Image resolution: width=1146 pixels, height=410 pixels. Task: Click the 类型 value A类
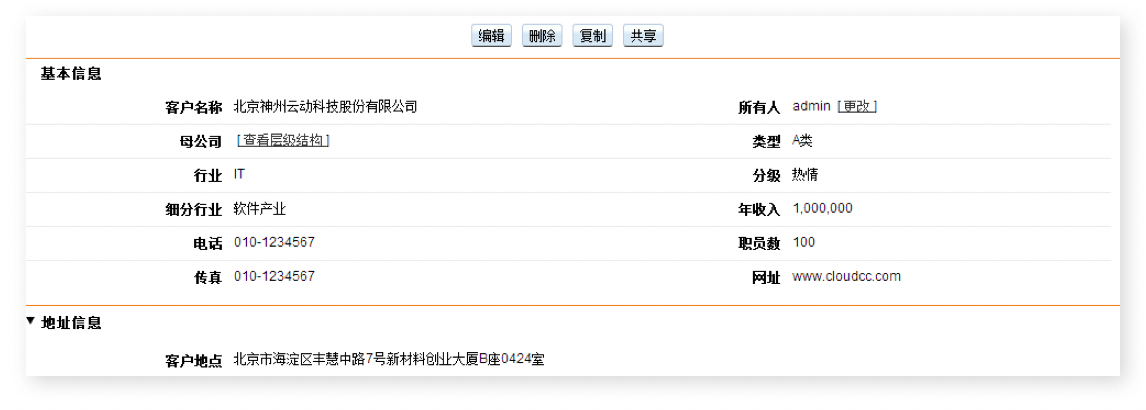[802, 141]
